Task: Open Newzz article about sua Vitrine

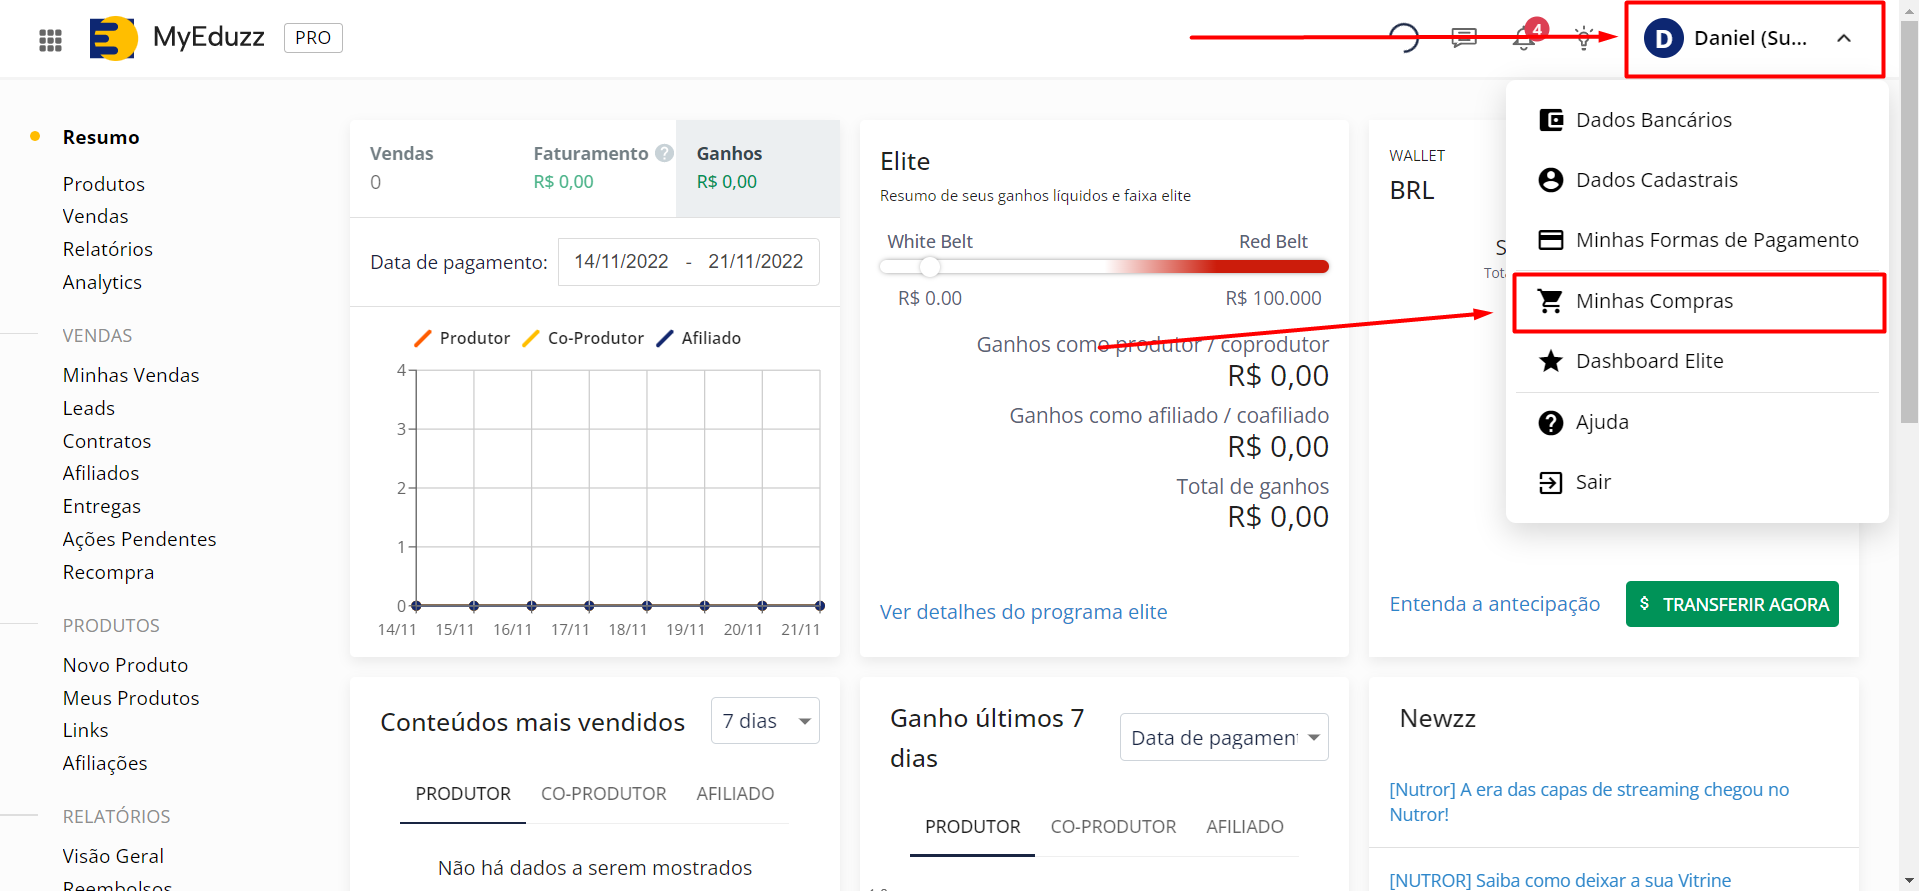Action: pos(1560,880)
